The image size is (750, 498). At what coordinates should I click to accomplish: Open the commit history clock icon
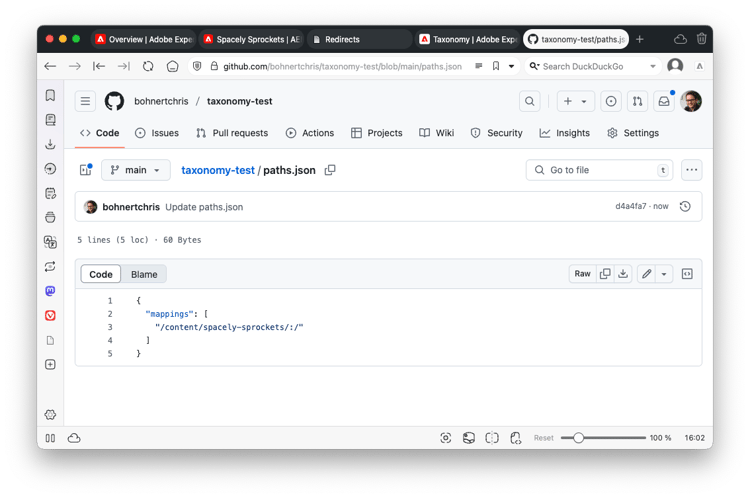point(685,206)
